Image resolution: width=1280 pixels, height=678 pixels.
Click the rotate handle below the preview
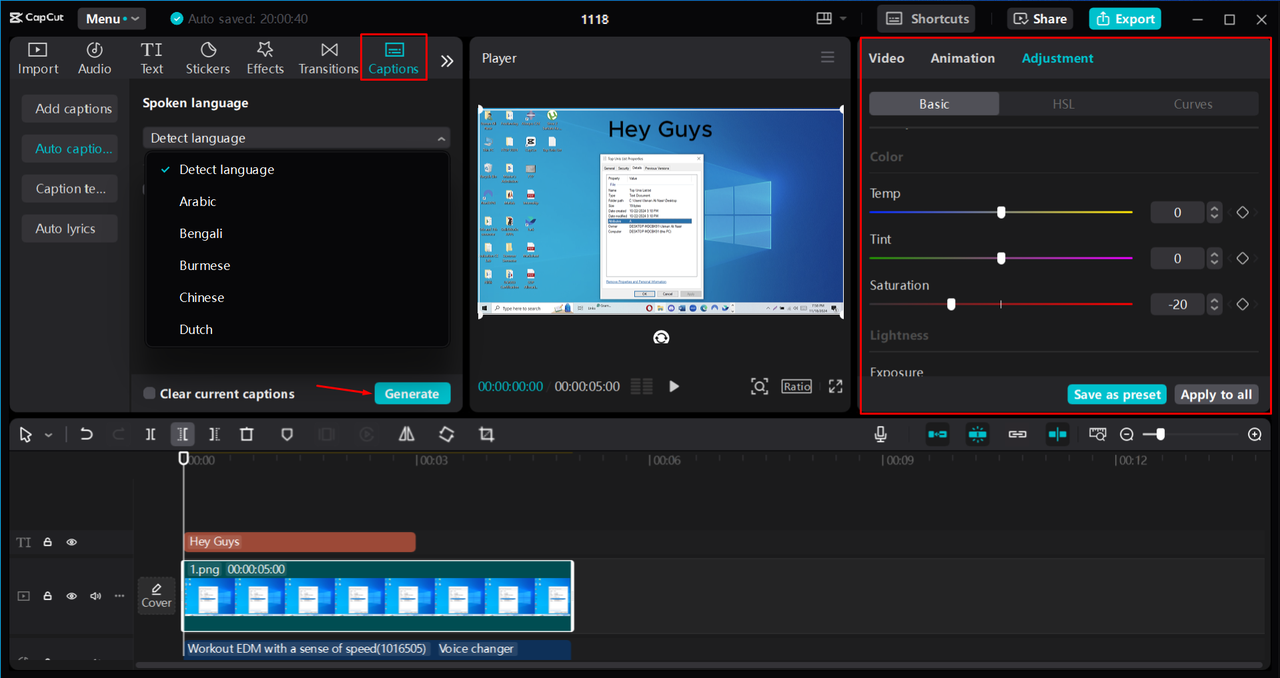661,337
